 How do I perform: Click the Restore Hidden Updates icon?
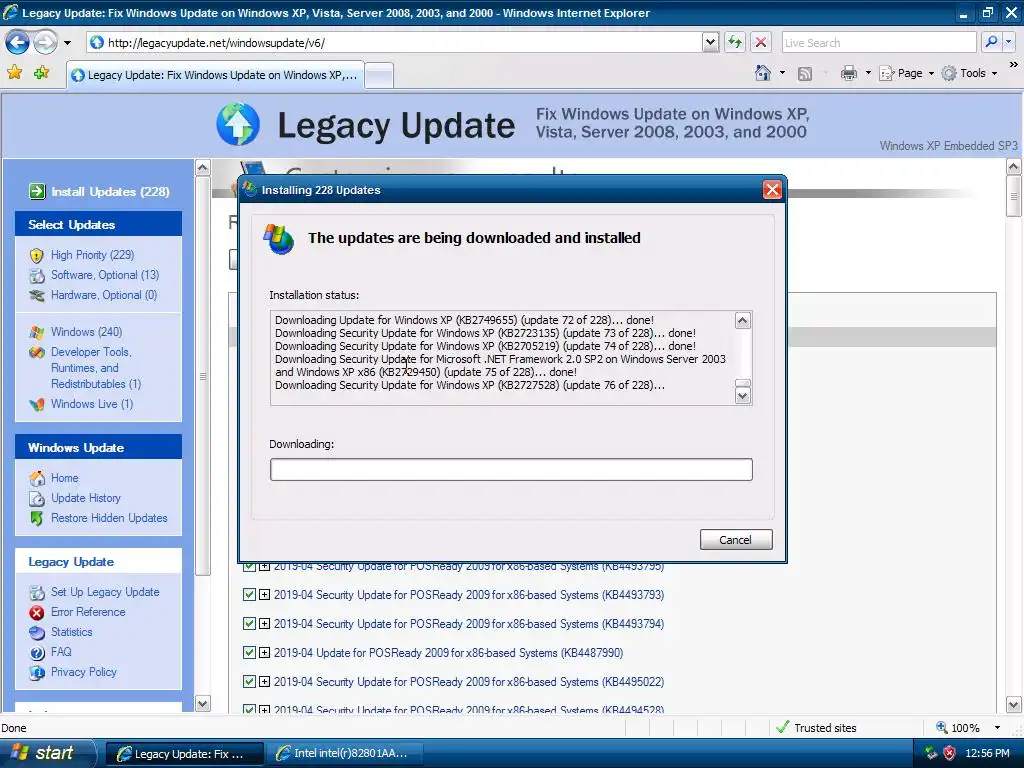(37, 519)
